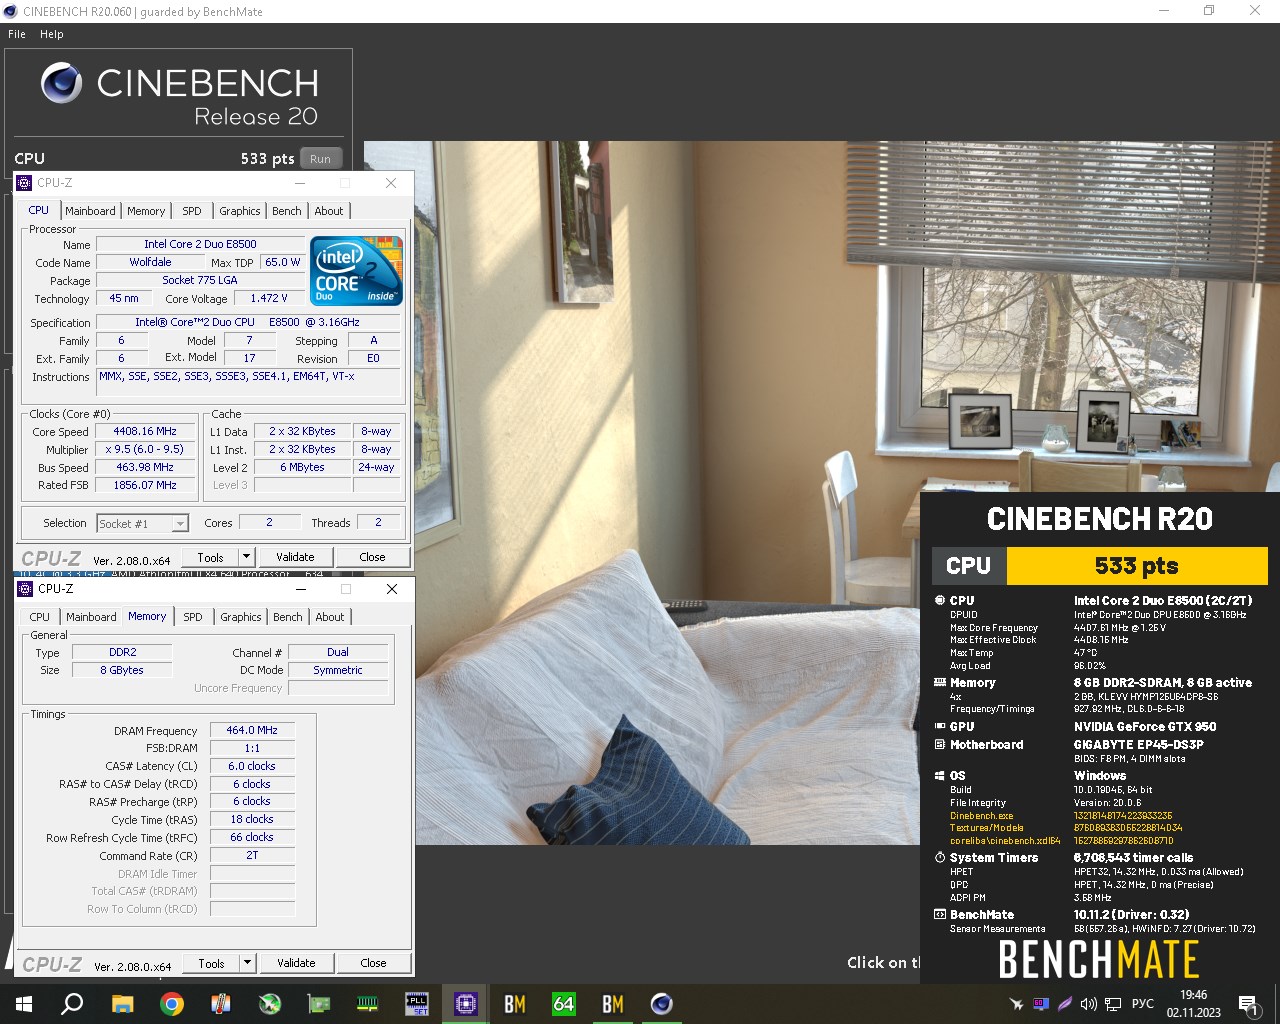
Task: Click CPU-Z icon in upper window title bar
Action: (25, 183)
